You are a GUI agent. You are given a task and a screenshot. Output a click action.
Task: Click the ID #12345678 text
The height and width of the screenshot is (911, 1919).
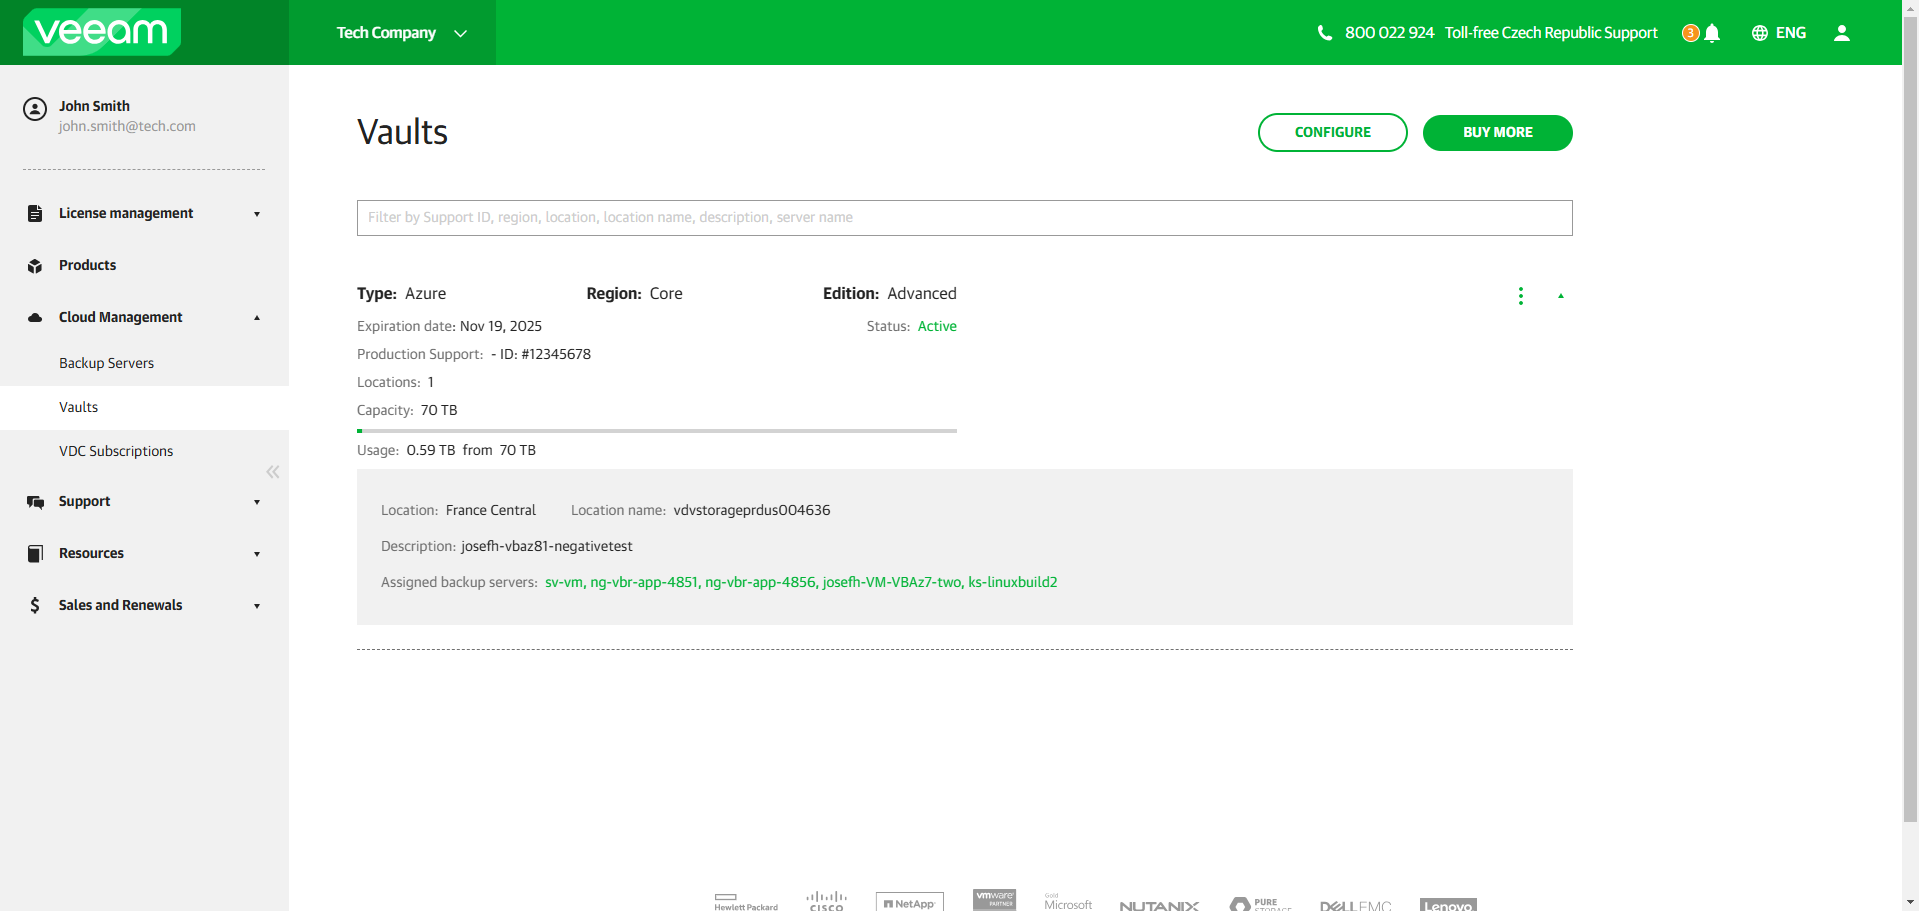[545, 354]
